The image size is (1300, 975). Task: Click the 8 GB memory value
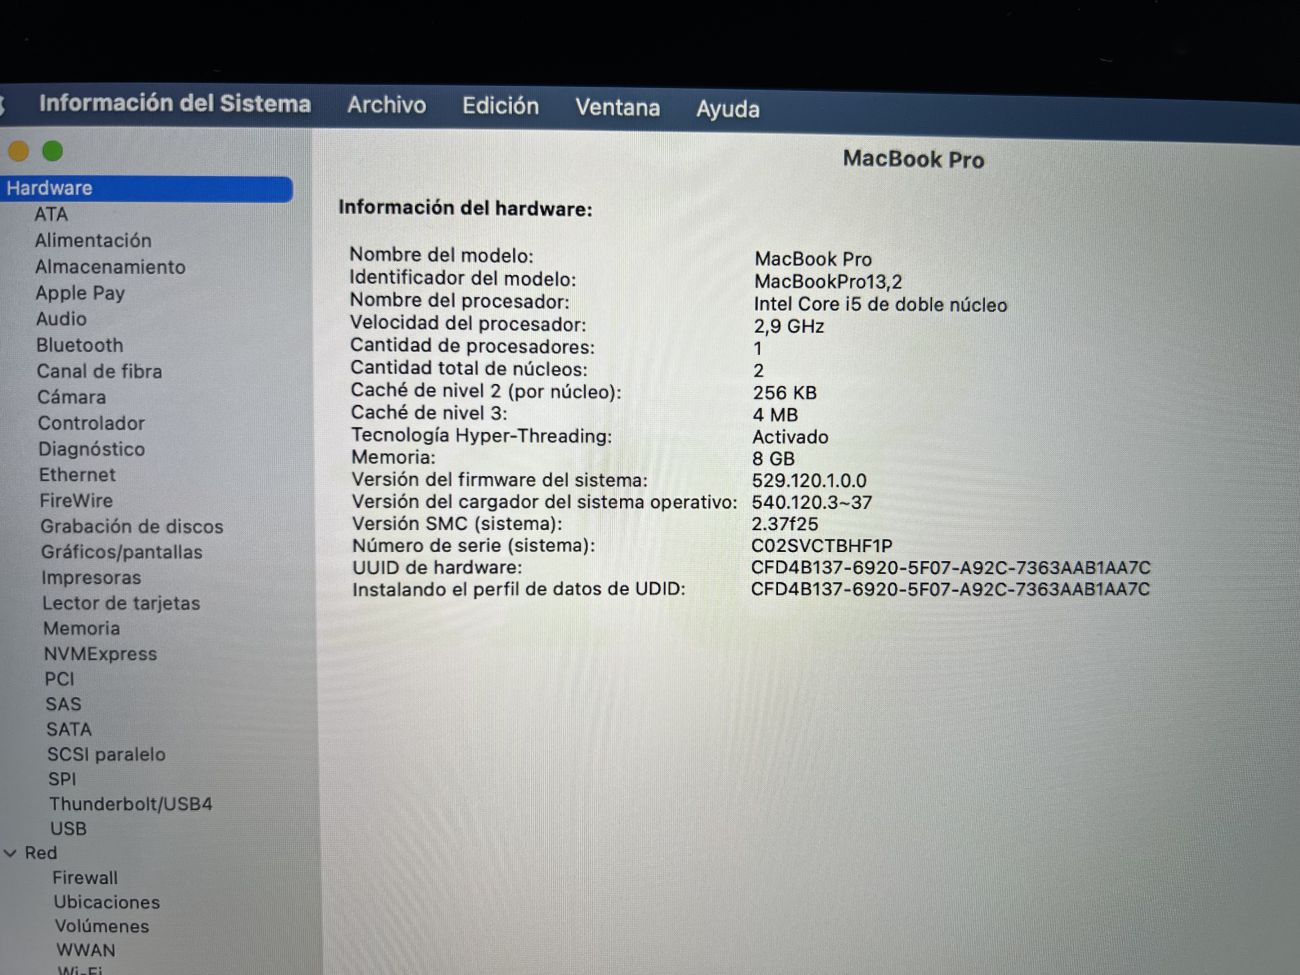(x=773, y=459)
